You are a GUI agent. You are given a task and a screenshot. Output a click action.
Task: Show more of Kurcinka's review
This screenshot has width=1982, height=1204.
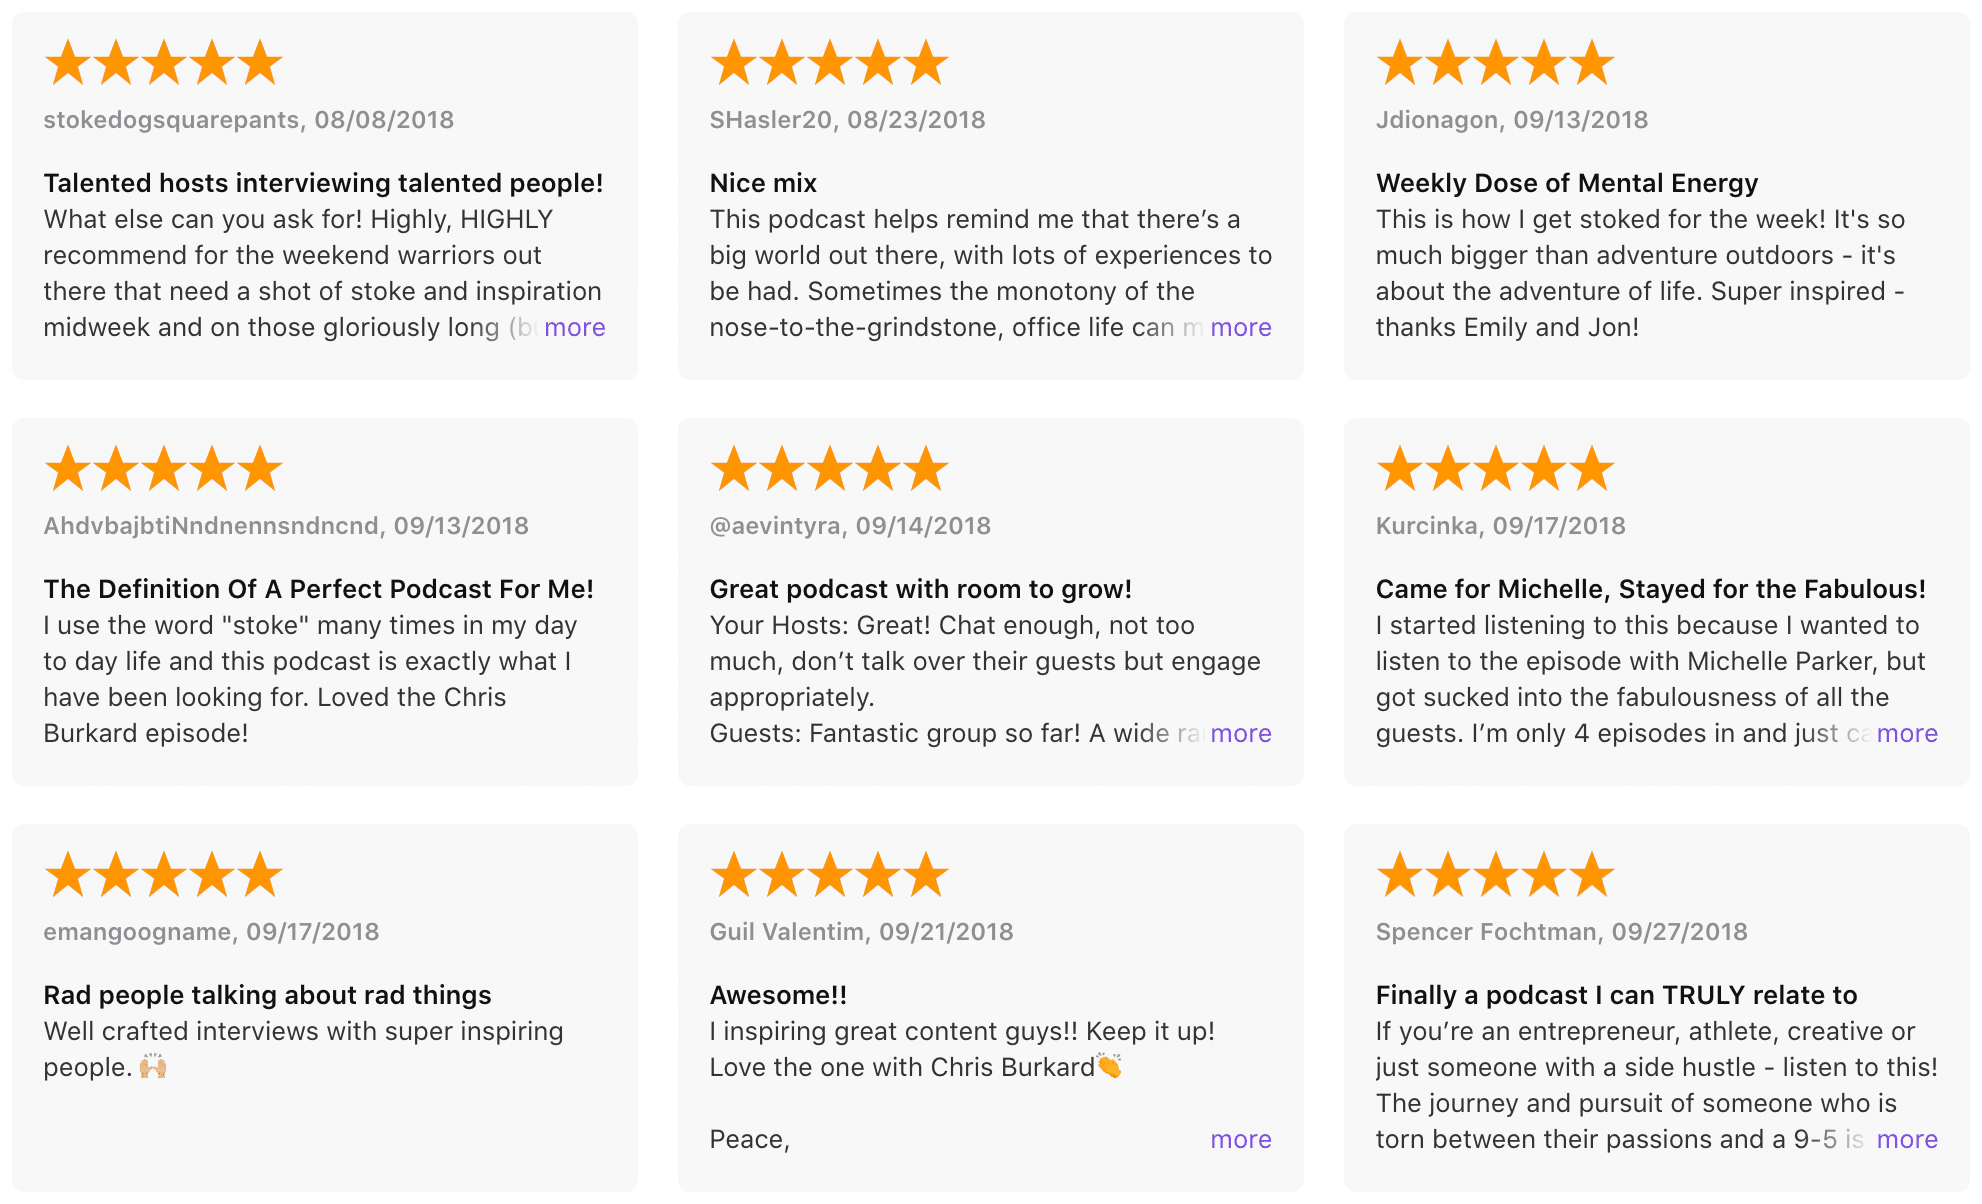pos(1906,734)
